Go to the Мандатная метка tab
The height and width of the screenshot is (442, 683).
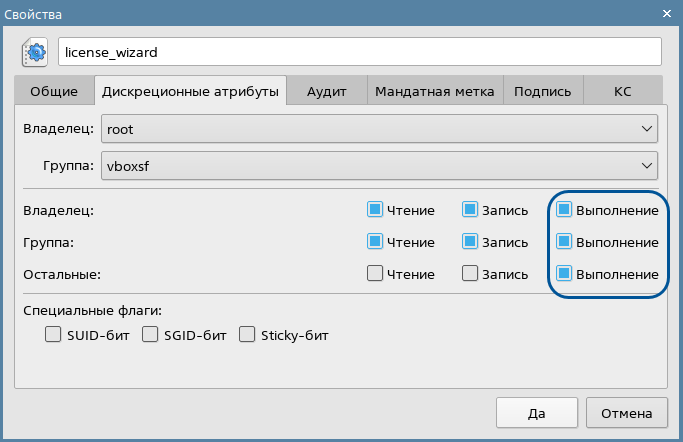tap(434, 92)
